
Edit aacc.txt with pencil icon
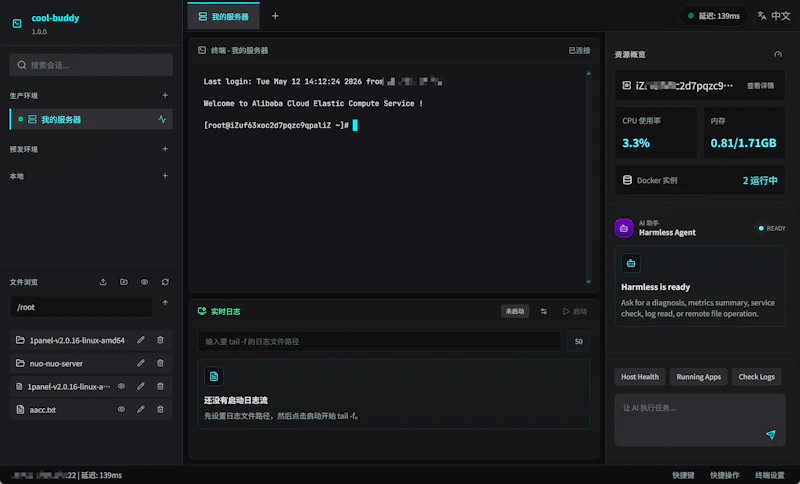coord(141,409)
